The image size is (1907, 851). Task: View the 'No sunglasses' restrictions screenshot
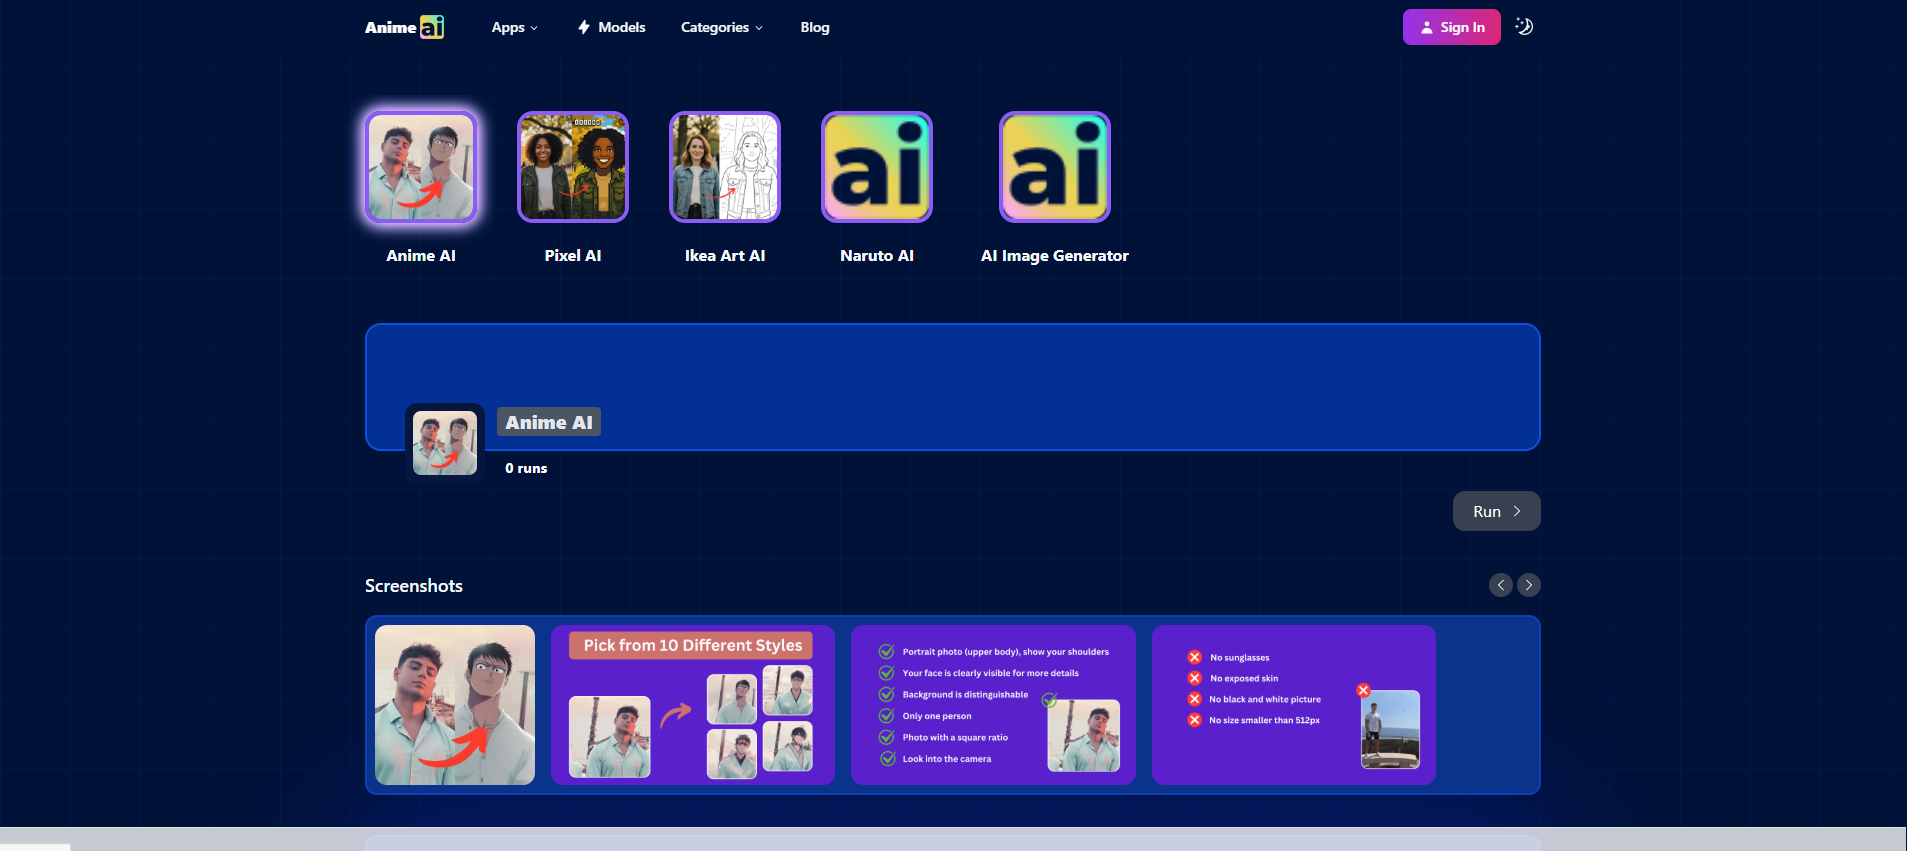(1293, 705)
